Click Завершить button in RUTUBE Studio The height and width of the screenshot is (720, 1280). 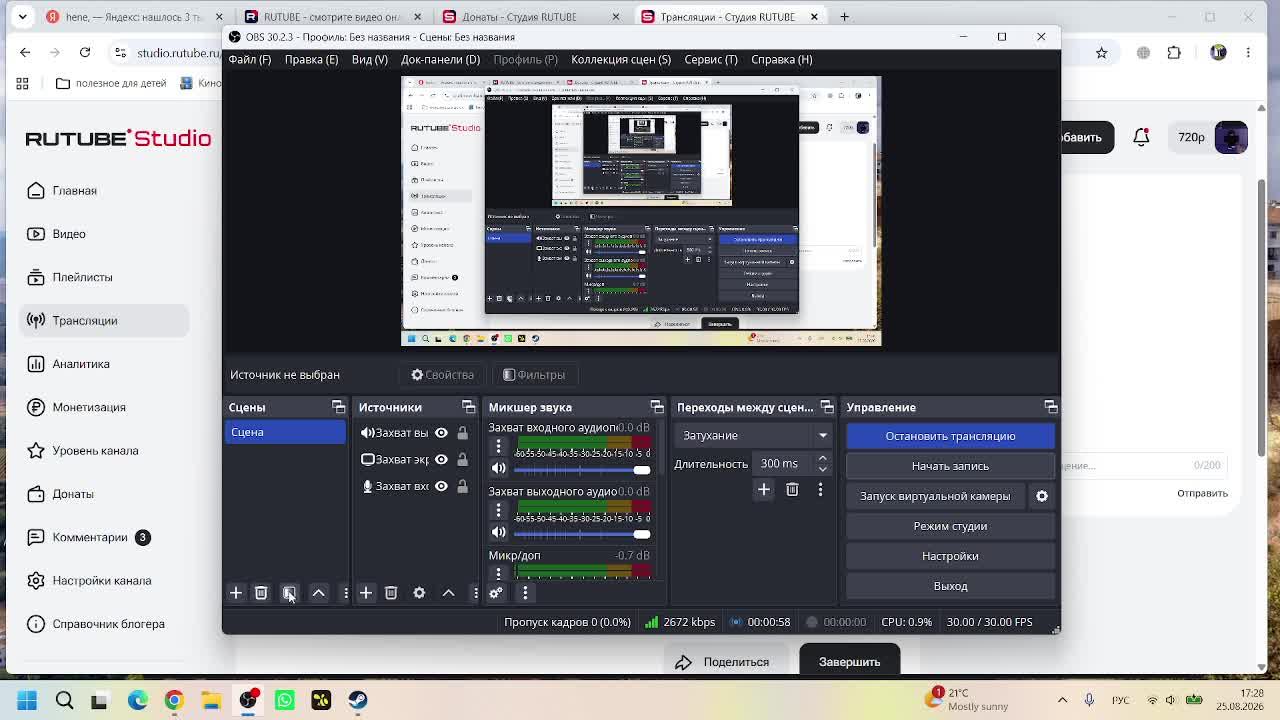[x=850, y=661]
